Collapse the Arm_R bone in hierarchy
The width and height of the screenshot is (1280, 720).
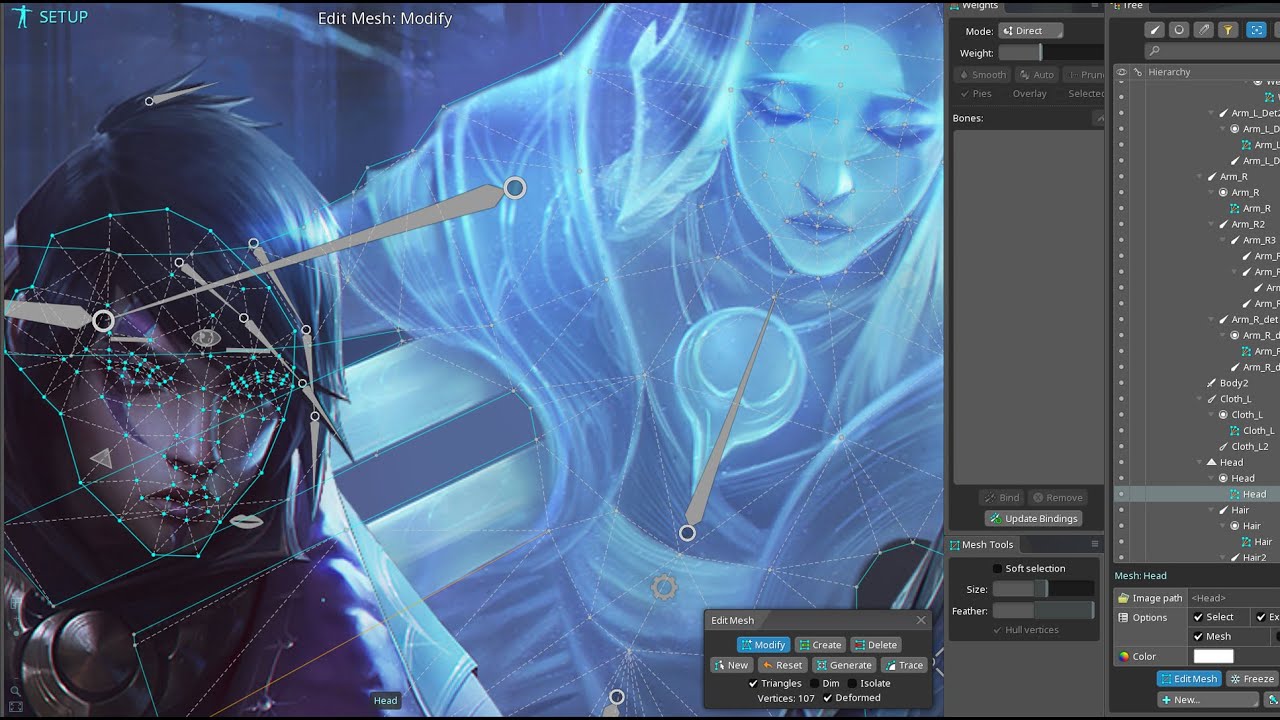(1199, 177)
